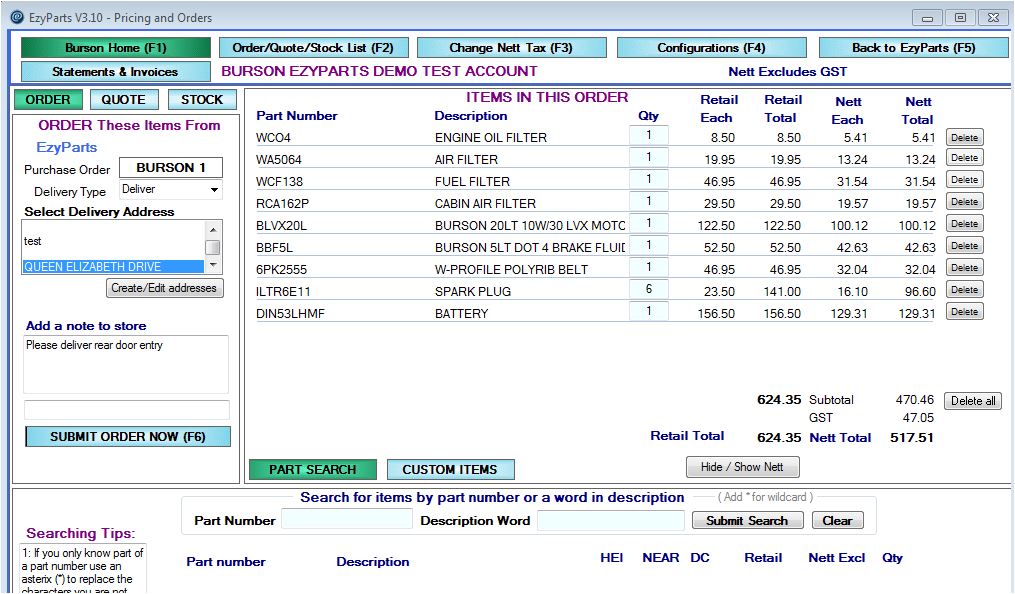Click the Description Word search field
The height and width of the screenshot is (594, 1015).
click(610, 521)
